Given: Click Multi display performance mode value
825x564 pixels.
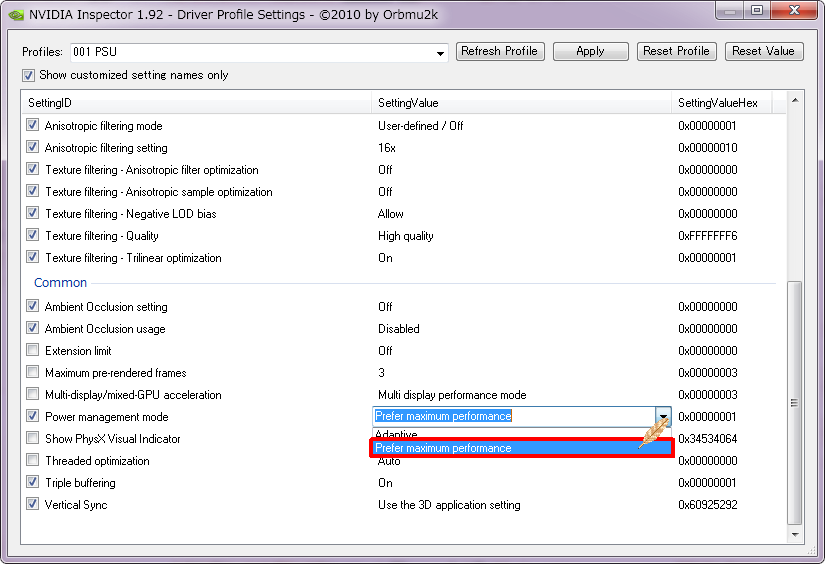Looking at the screenshot, I should pos(452,395).
